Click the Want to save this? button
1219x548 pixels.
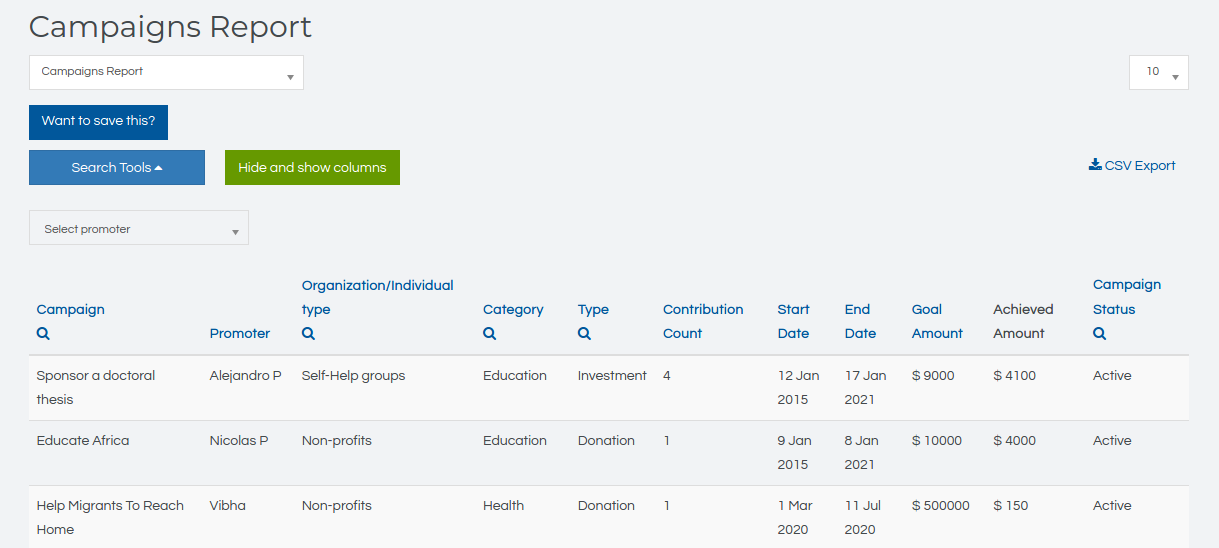pos(98,121)
